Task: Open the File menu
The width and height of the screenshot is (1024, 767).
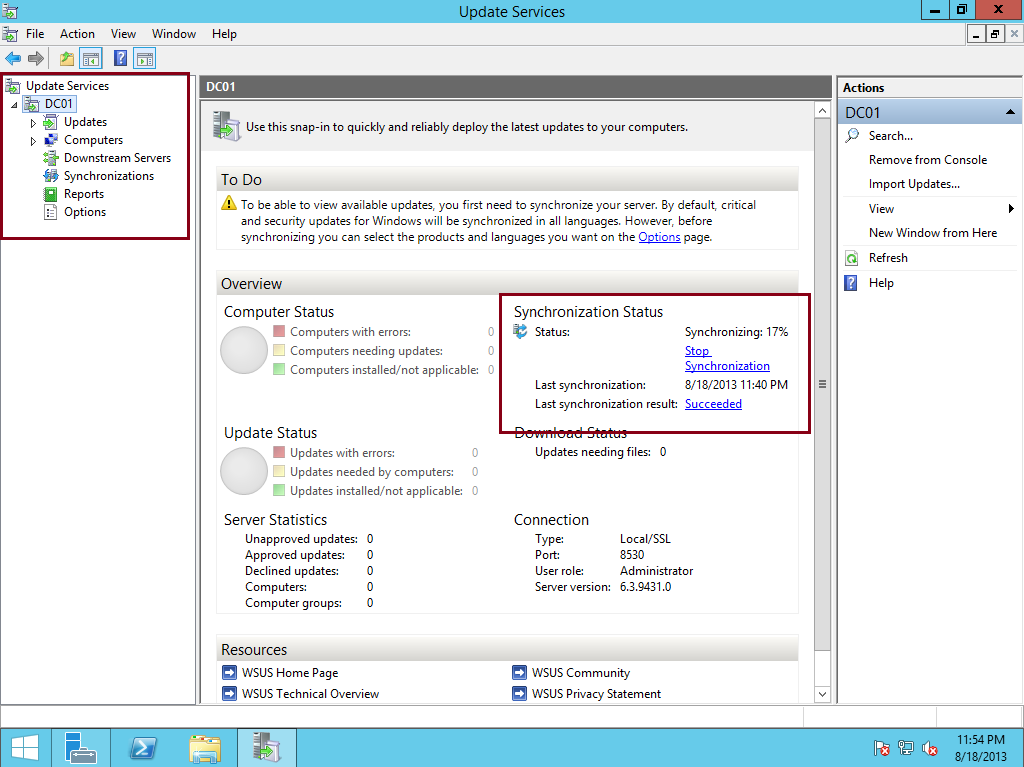Action: (x=35, y=34)
